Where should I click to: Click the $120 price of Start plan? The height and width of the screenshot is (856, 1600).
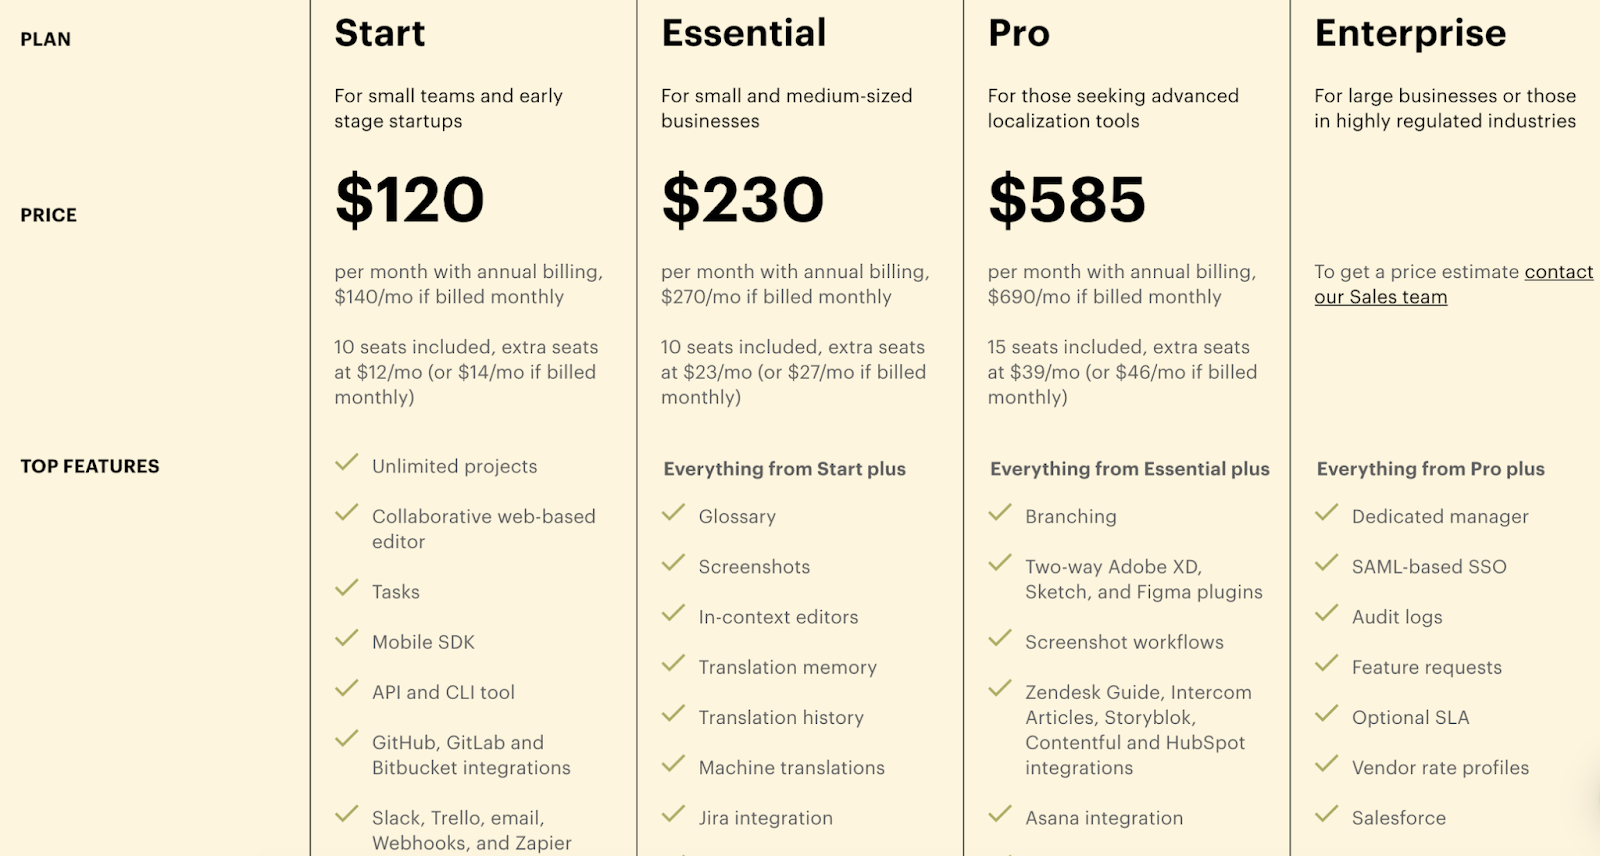[410, 199]
